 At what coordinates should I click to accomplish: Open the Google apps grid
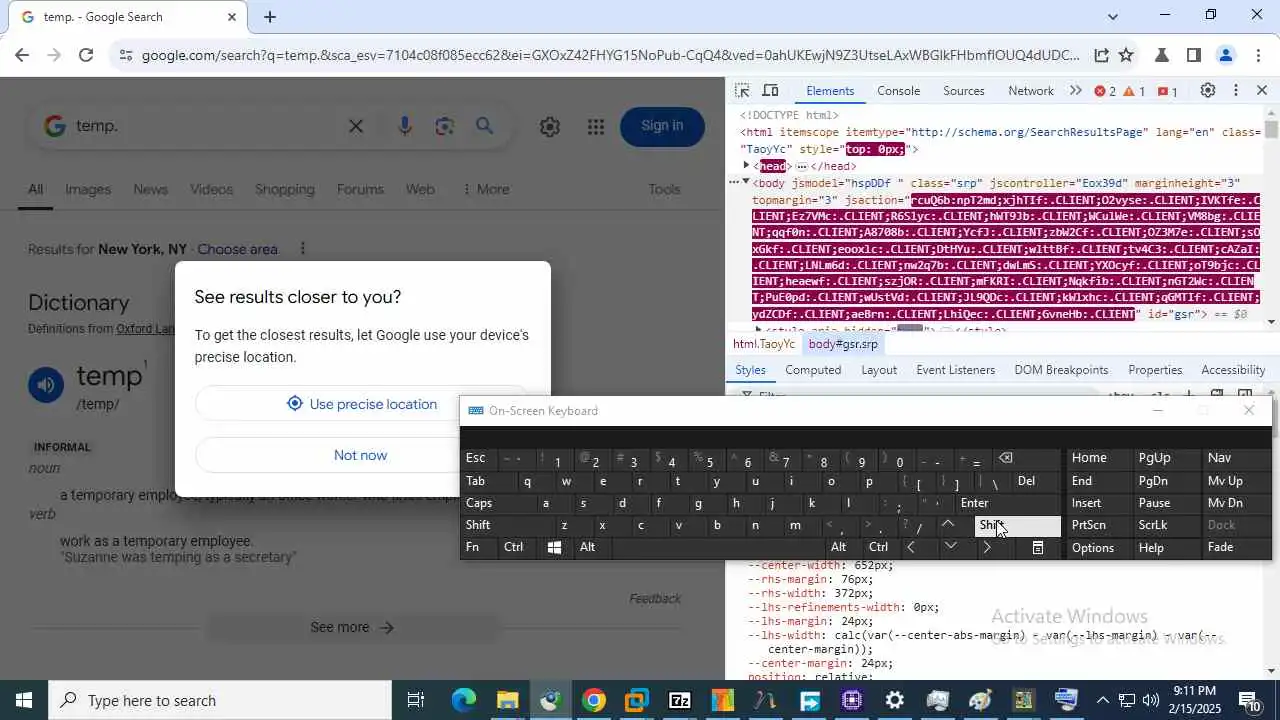coord(596,126)
